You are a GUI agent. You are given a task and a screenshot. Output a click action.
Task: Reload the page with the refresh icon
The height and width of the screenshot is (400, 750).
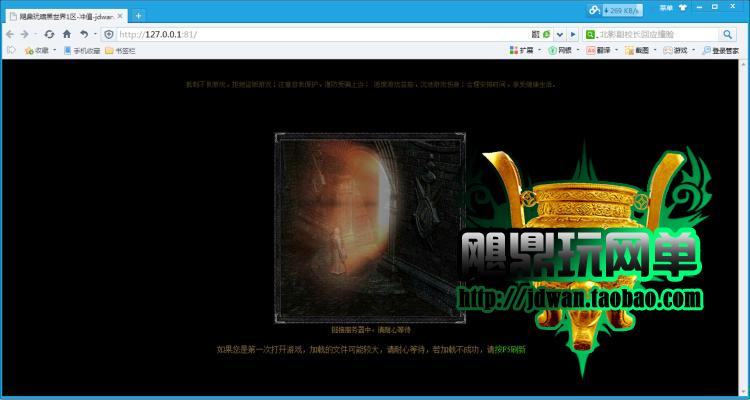[x=48, y=34]
